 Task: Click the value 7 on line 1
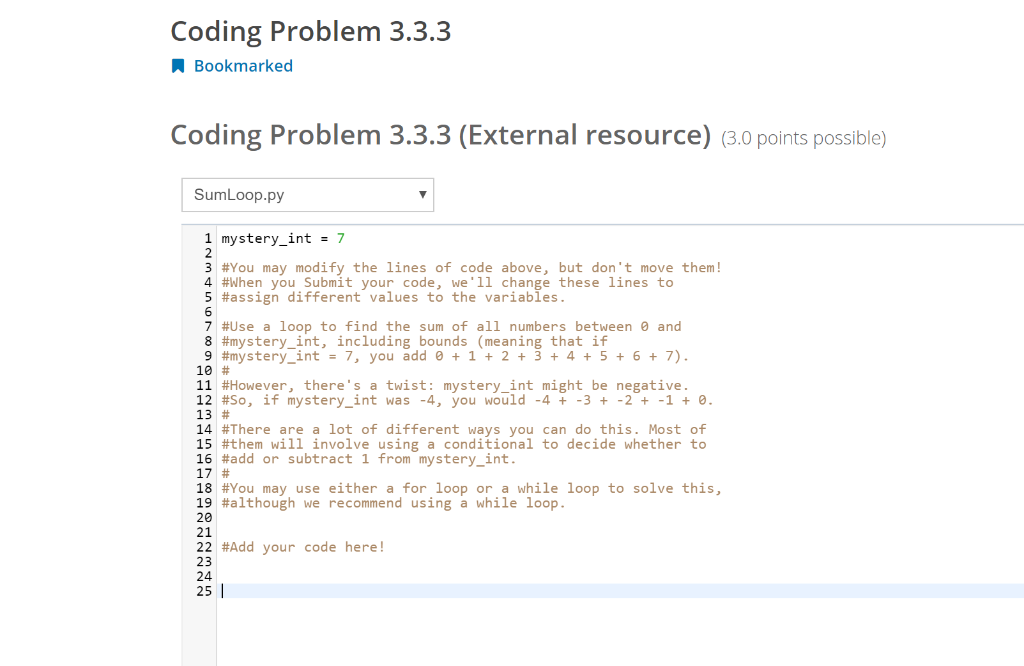(x=340, y=238)
